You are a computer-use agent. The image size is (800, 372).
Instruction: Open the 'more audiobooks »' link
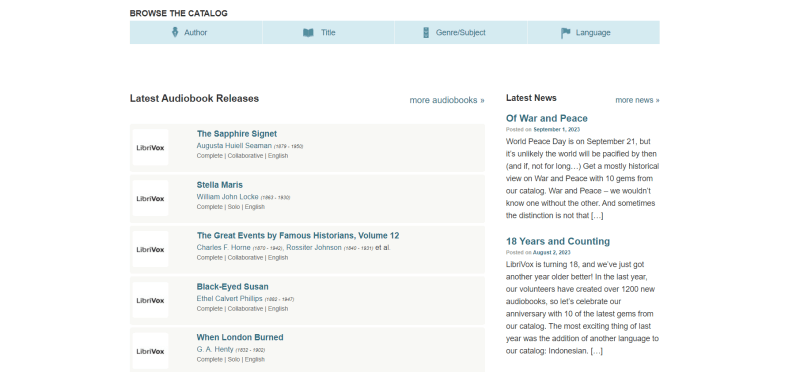pos(447,100)
